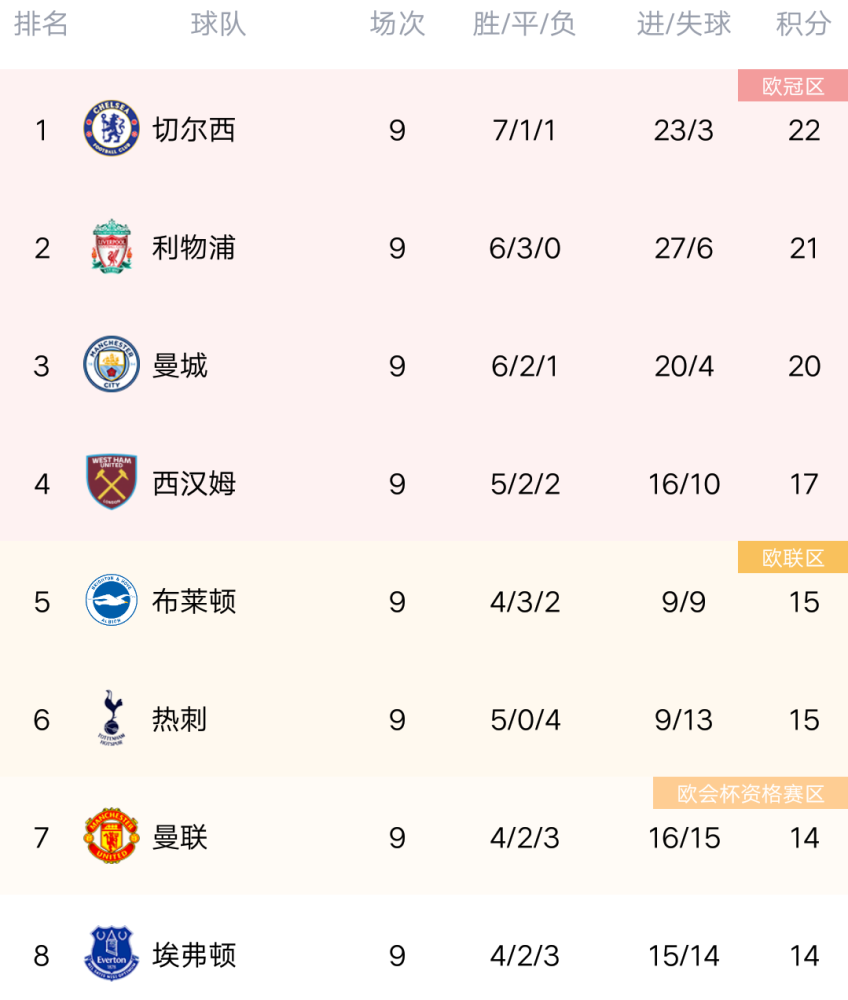Image resolution: width=848 pixels, height=1000 pixels.
Task: Click the Manchester City club crest
Action: coord(112,364)
